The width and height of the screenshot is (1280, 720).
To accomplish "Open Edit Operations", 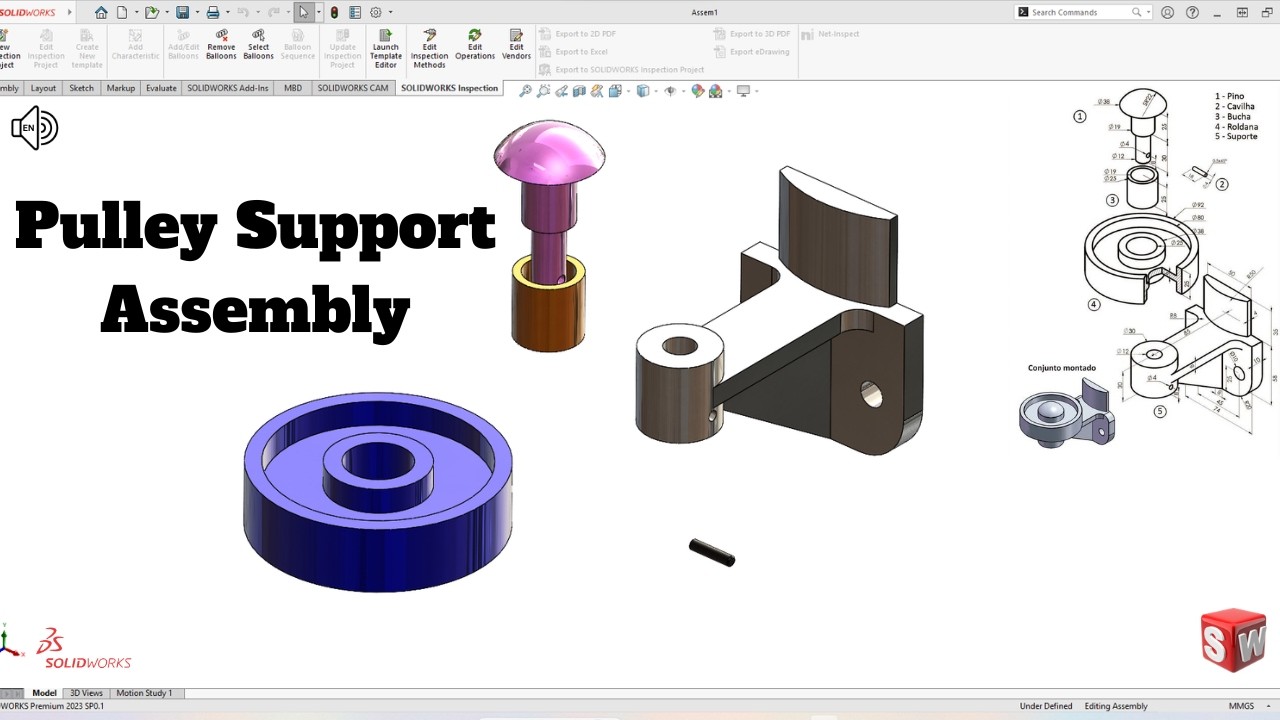I will [x=475, y=45].
